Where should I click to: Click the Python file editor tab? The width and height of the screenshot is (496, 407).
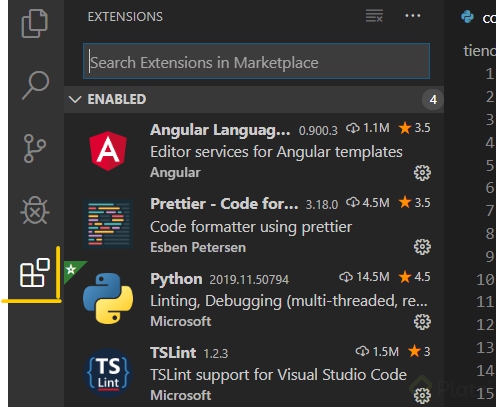pos(479,17)
